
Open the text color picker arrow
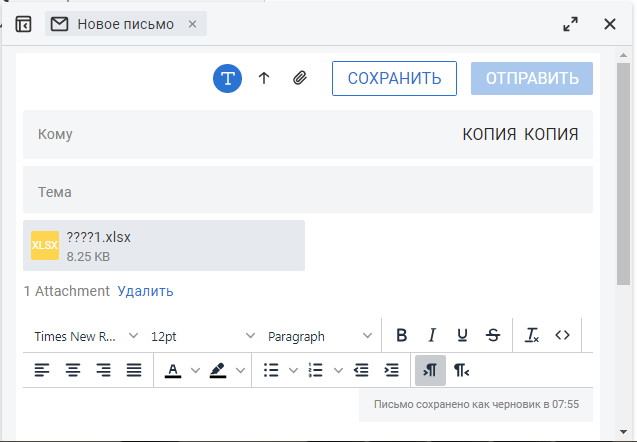point(195,370)
